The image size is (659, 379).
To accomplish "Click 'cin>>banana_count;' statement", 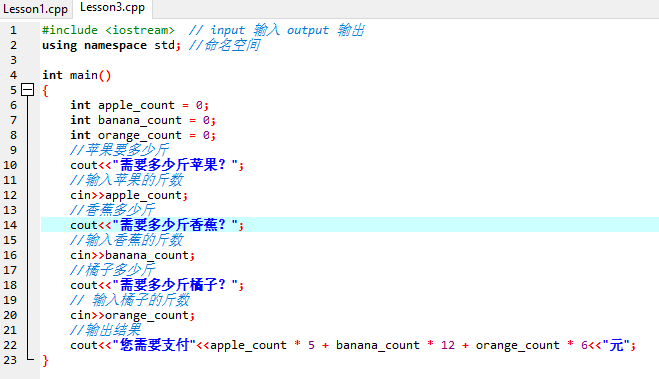I will (x=132, y=255).
